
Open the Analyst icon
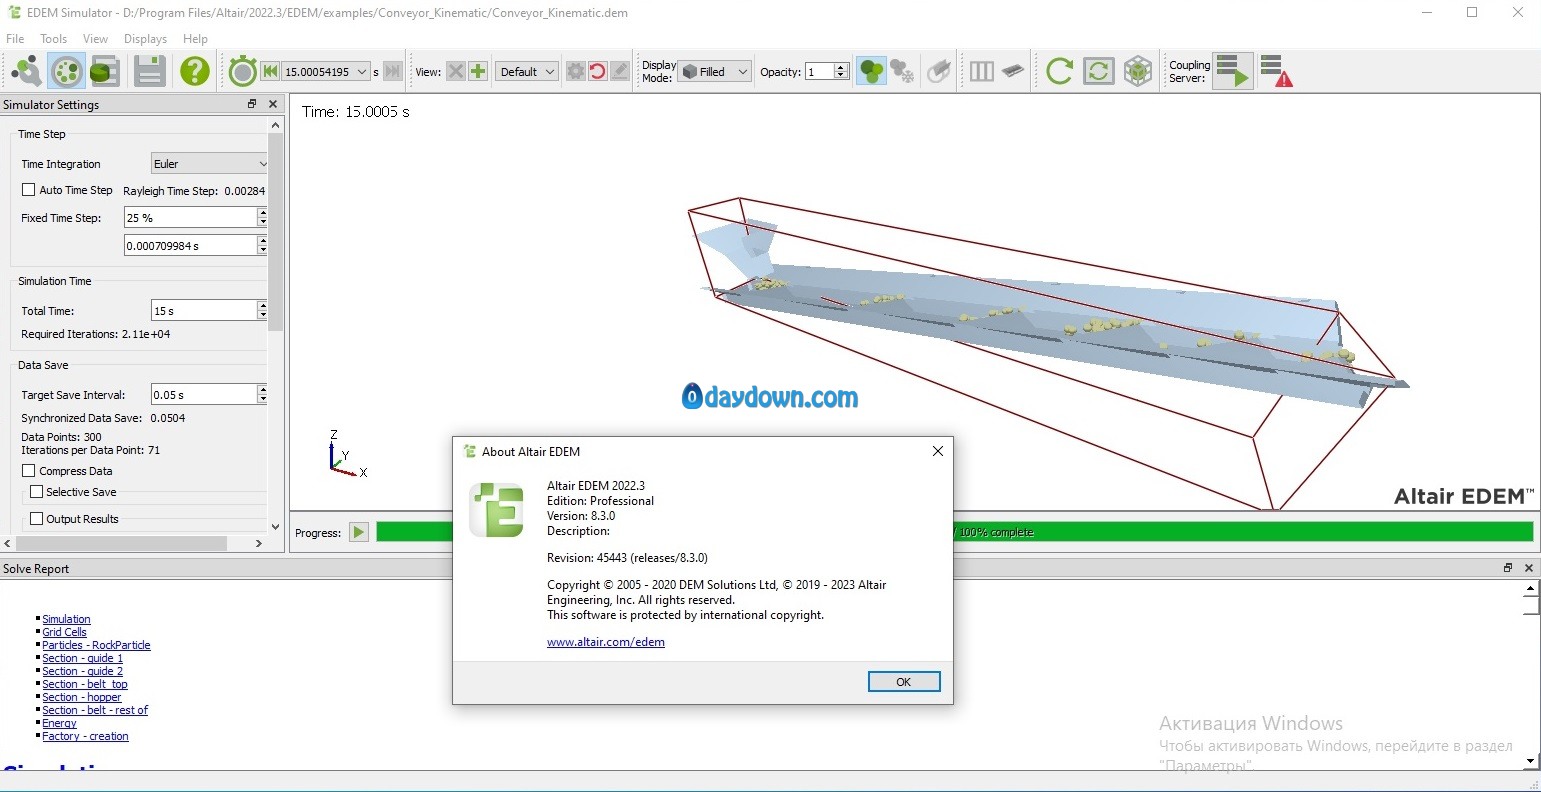click(x=105, y=71)
